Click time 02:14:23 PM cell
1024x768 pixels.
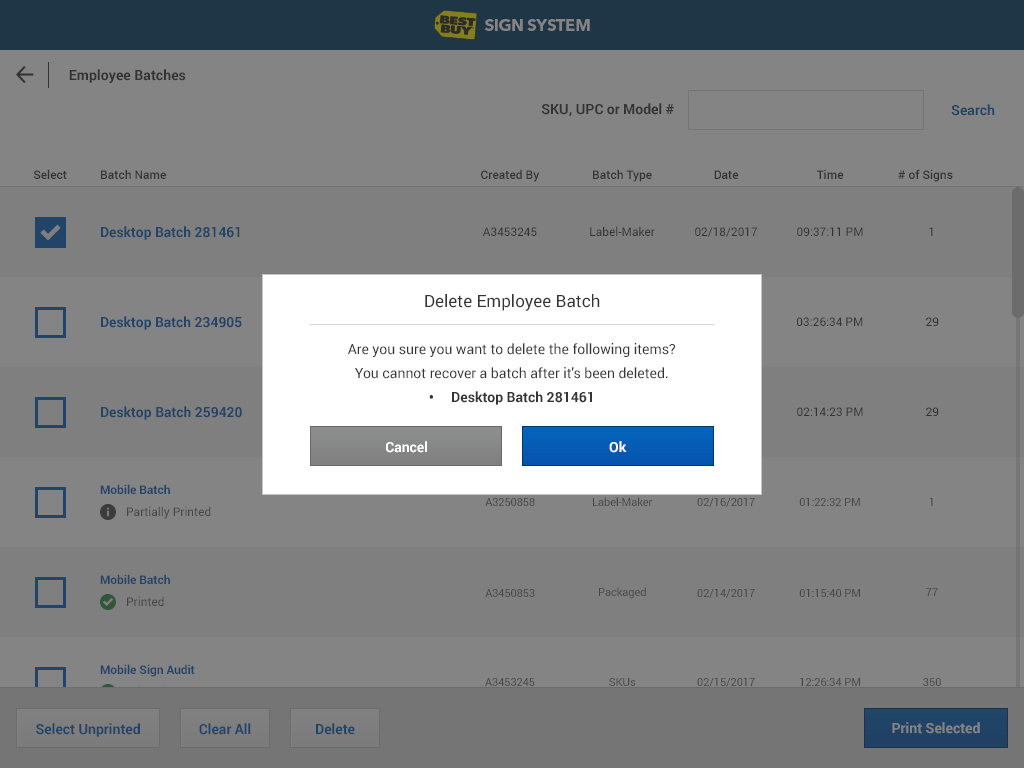point(829,412)
